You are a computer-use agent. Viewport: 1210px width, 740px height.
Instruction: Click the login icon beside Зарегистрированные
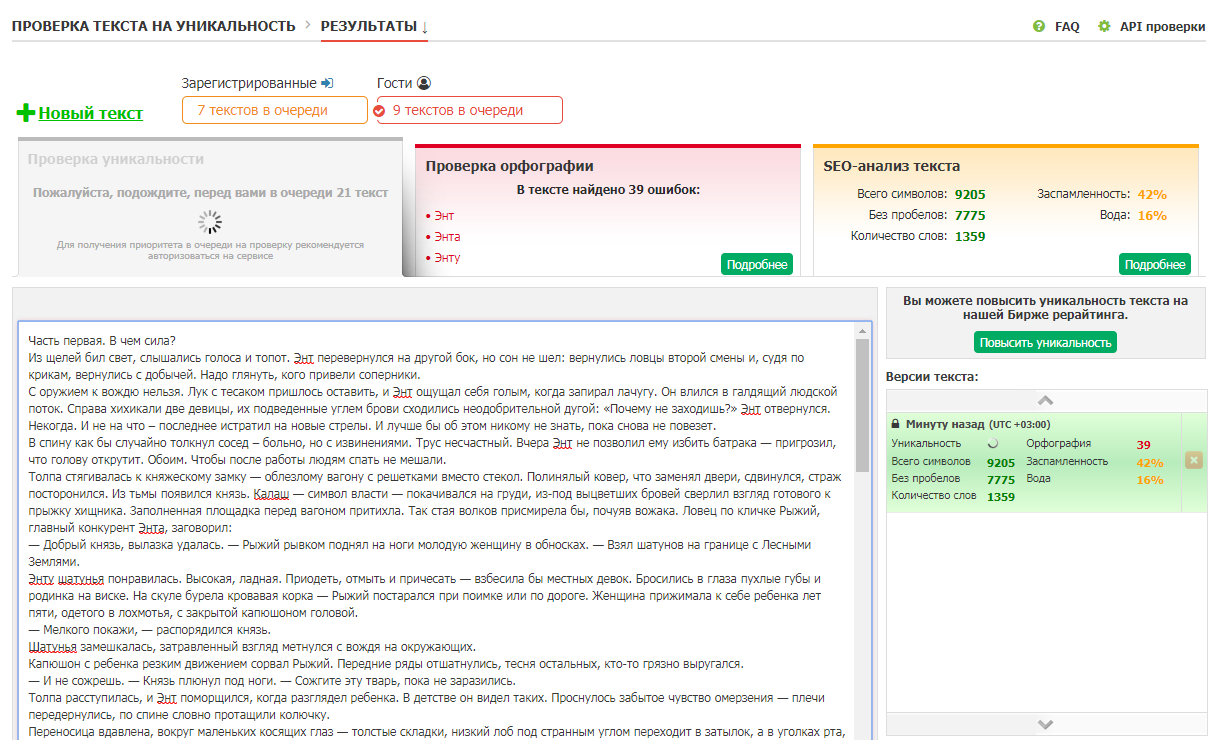tap(327, 84)
